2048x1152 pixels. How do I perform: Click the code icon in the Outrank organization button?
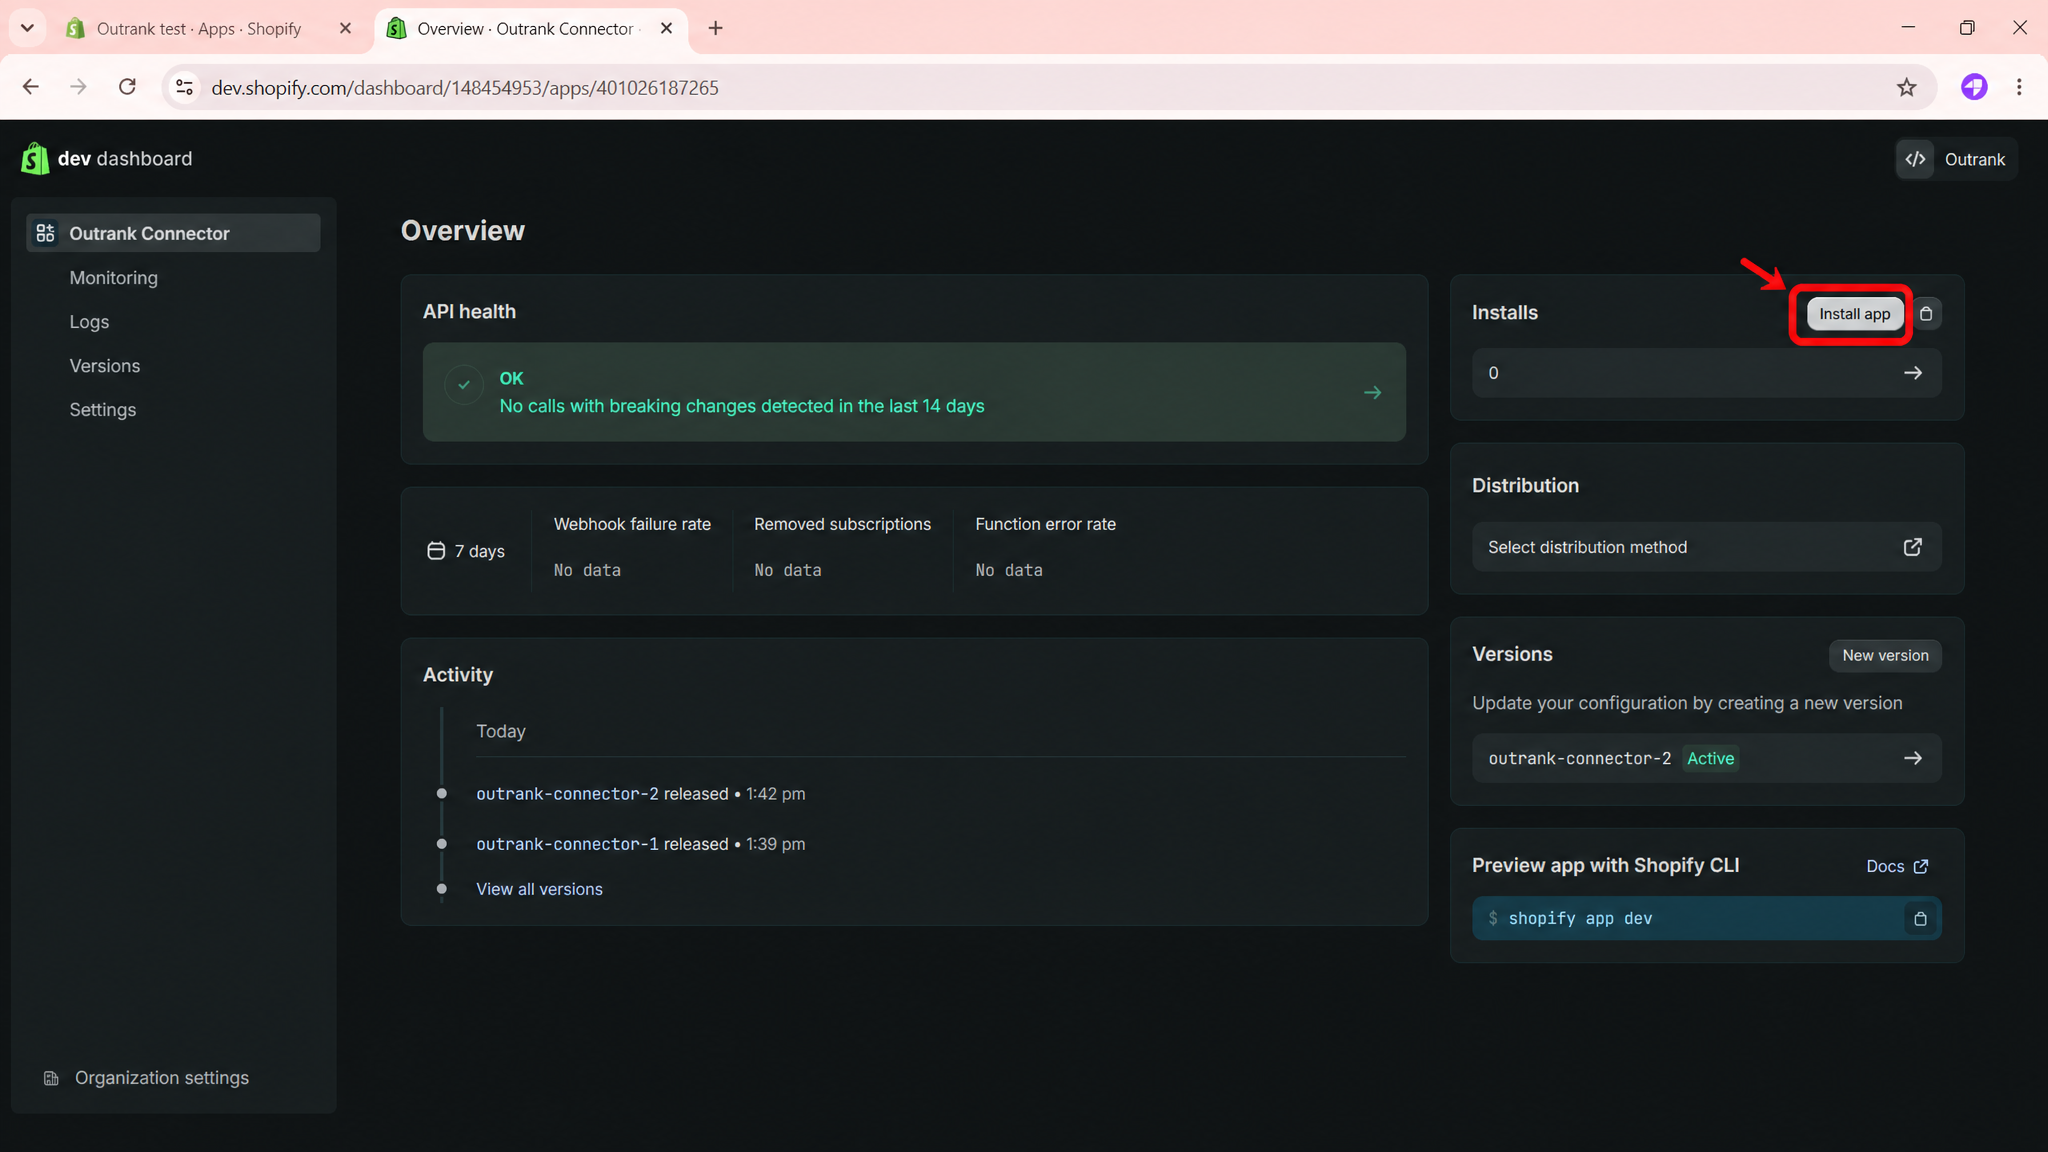[1915, 159]
